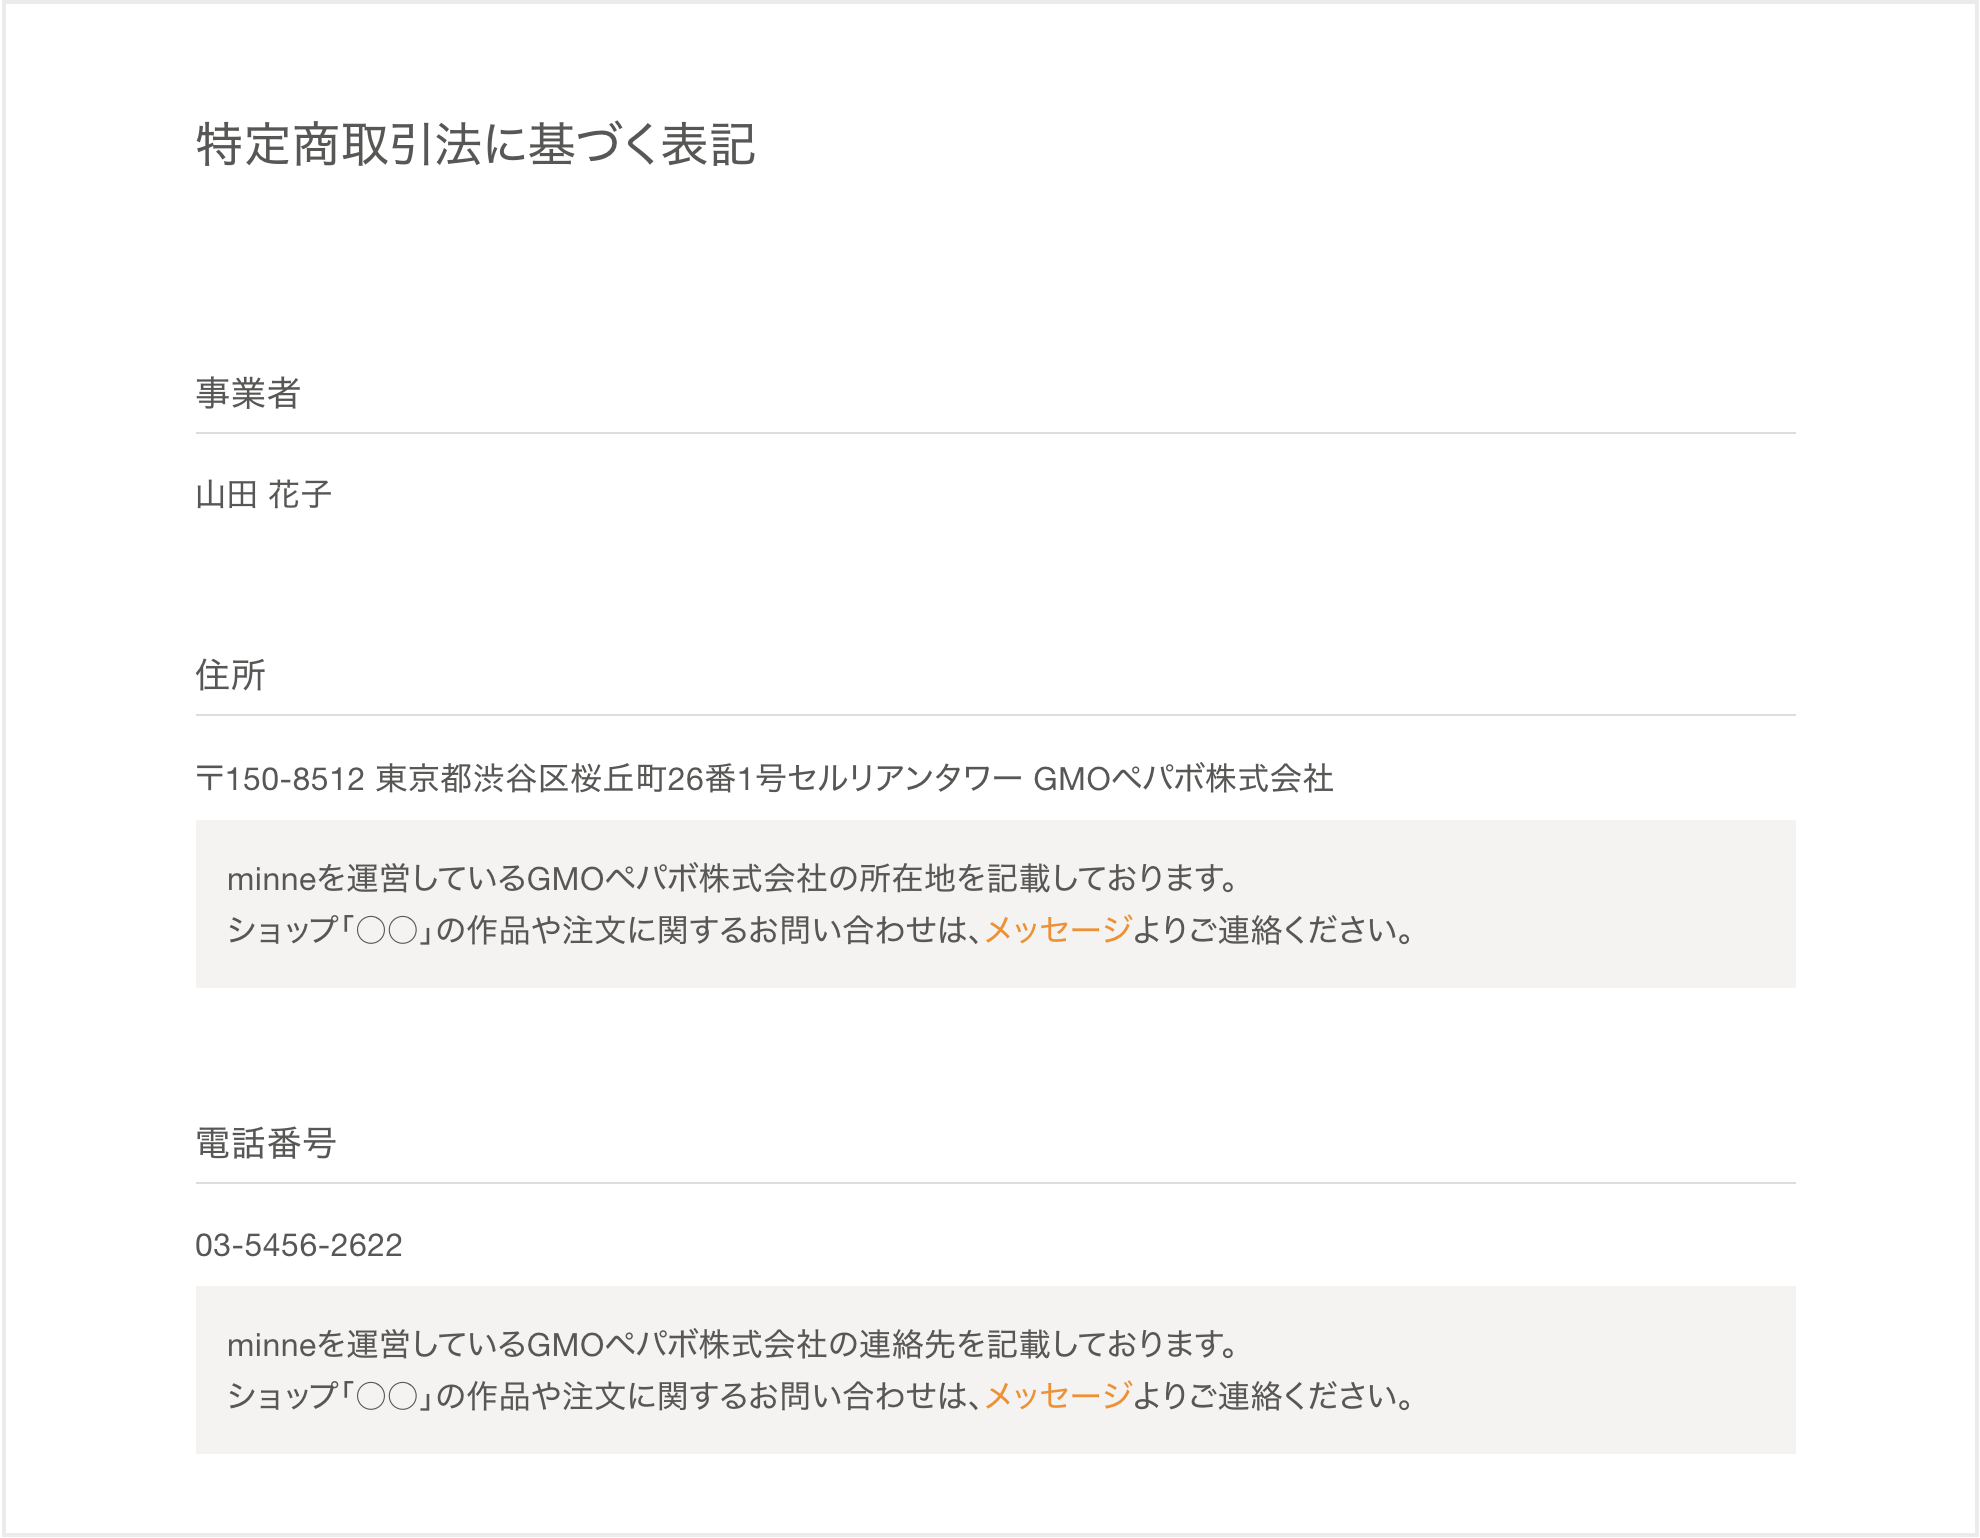This screenshot has height=1538, width=1980.
Task: Click the ○○ shop placeholder in the address note
Action: [387, 931]
